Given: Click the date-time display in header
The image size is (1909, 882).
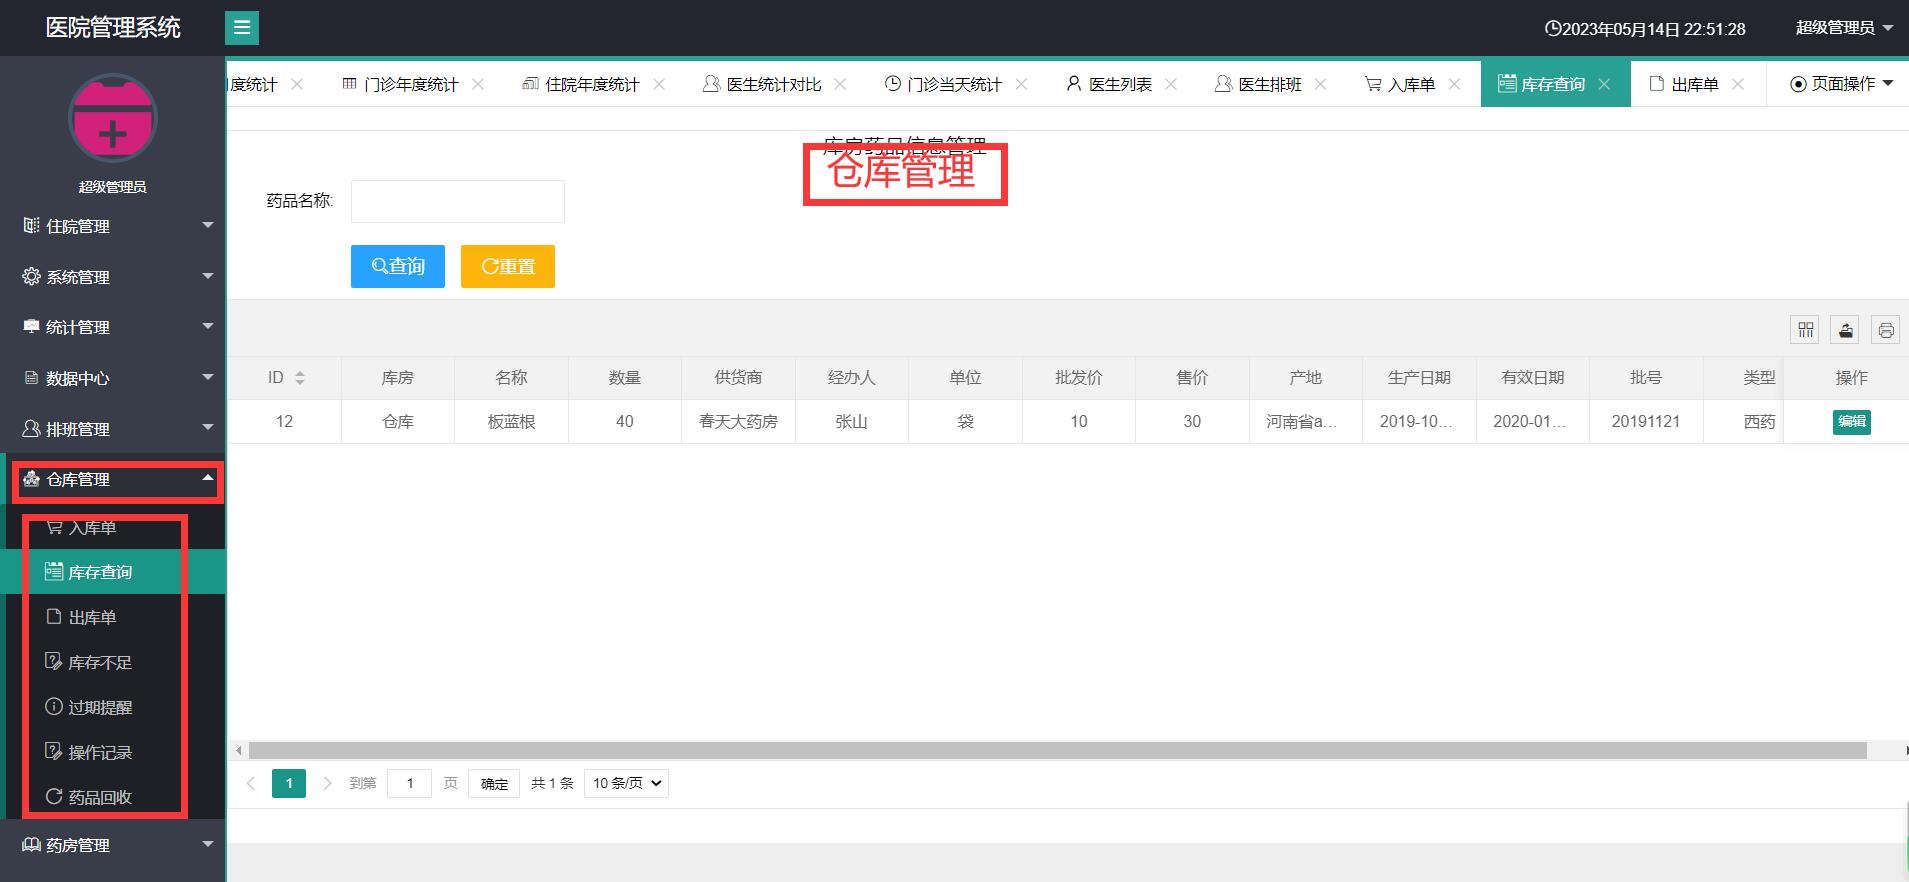Looking at the screenshot, I should (1645, 29).
